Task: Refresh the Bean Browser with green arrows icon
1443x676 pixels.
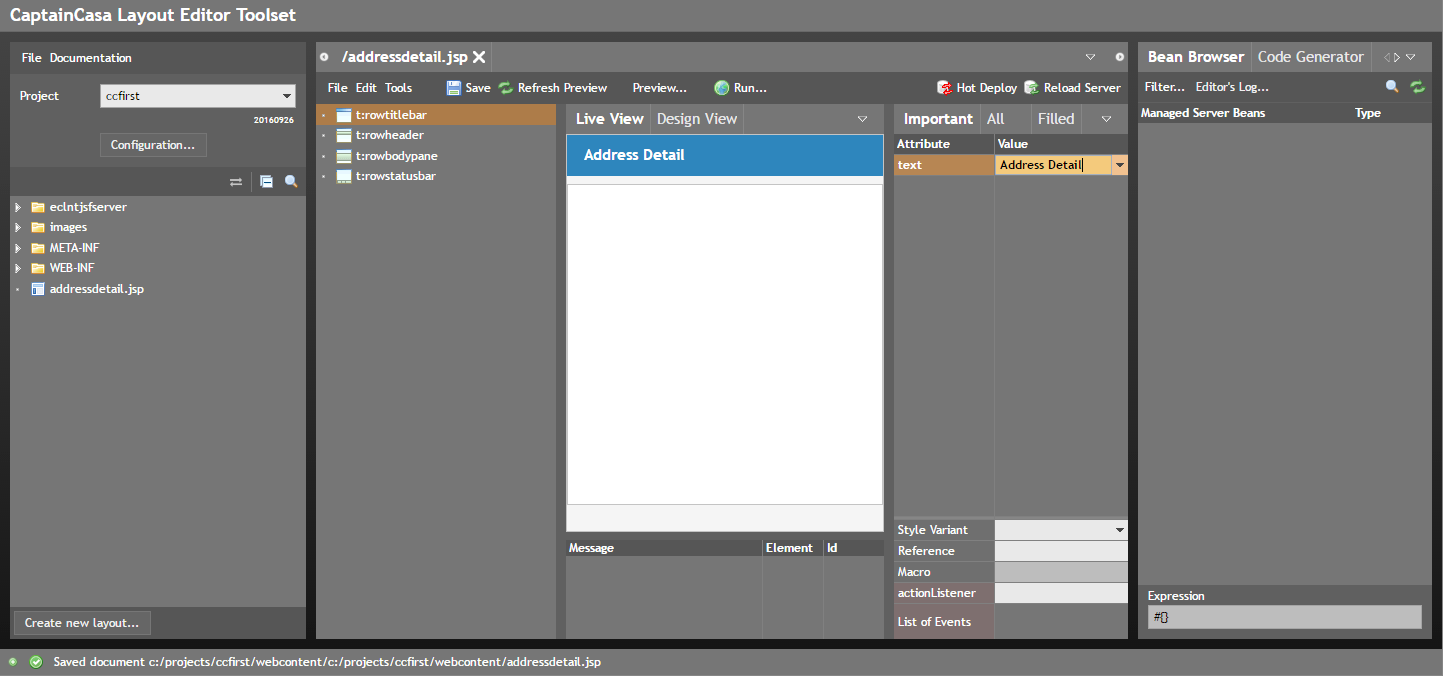Action: click(x=1417, y=87)
